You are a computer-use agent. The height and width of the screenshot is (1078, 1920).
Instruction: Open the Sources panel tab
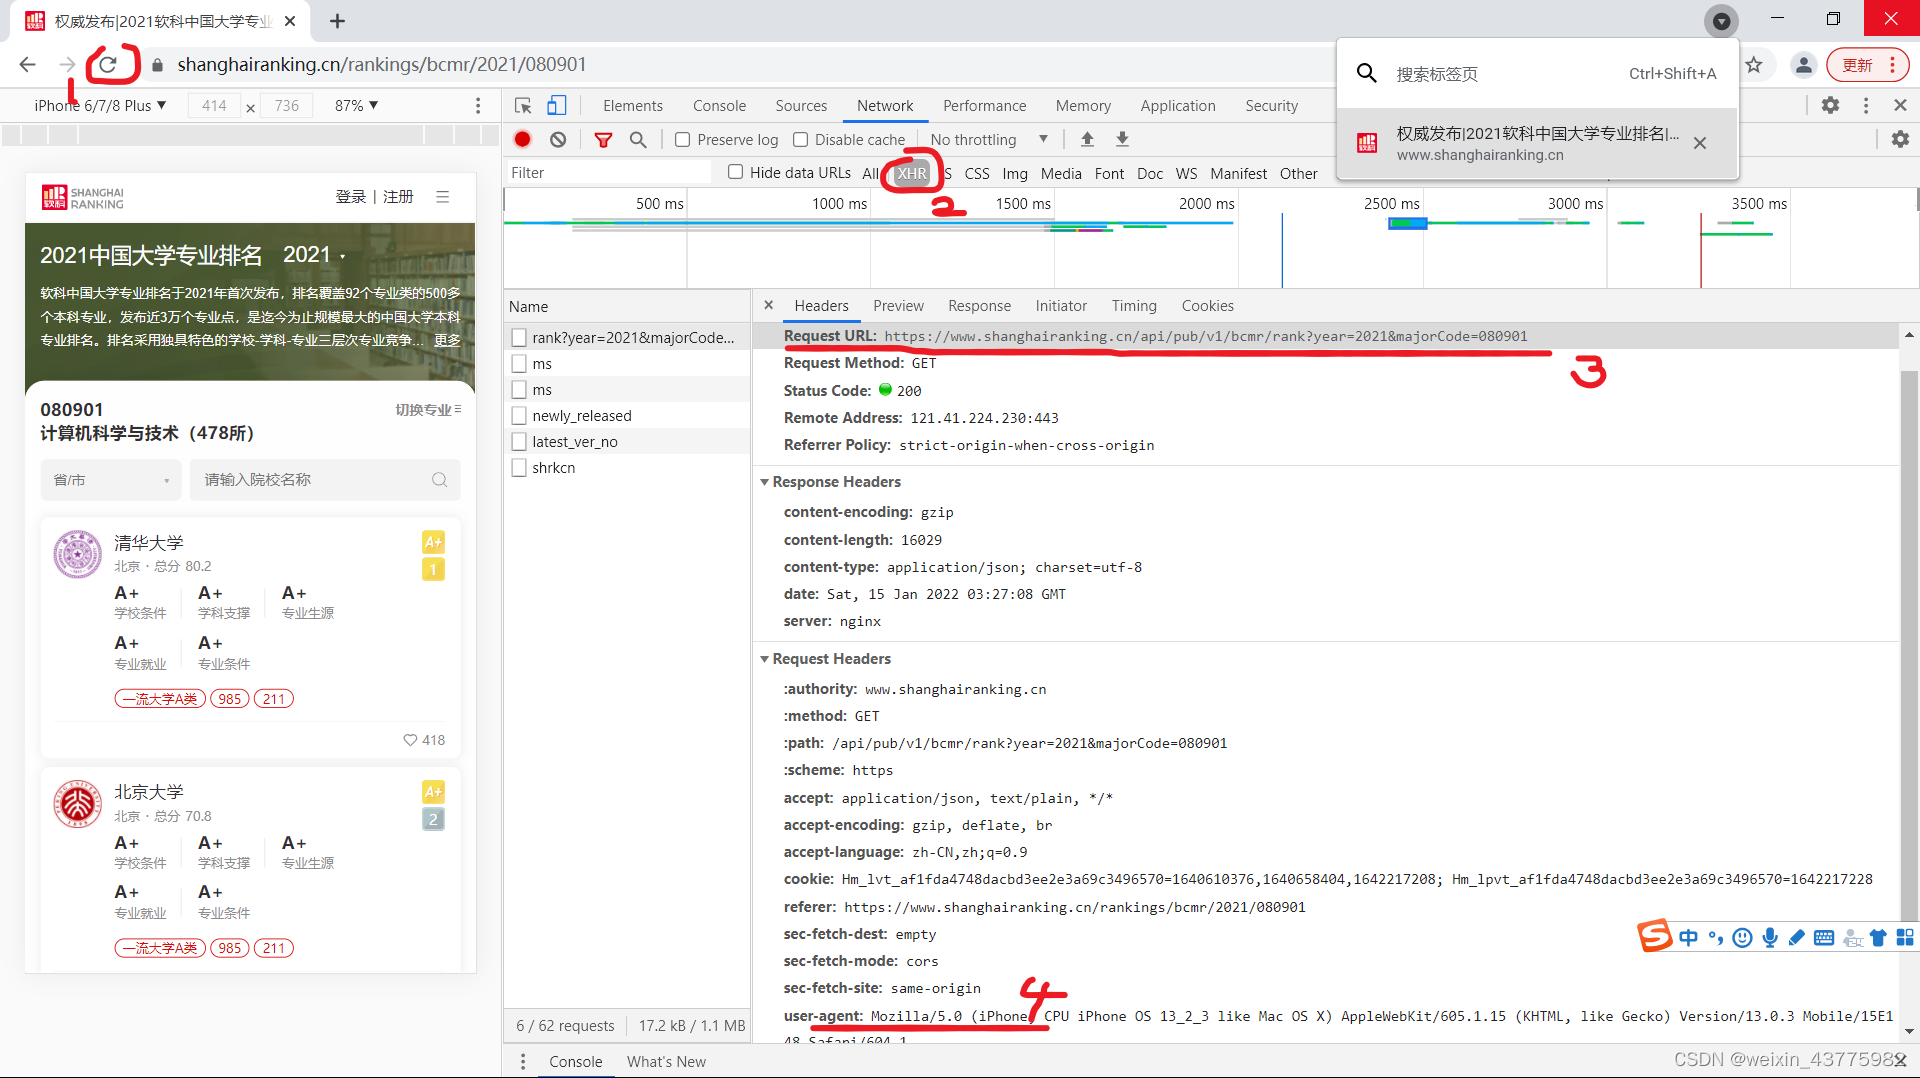coord(801,106)
